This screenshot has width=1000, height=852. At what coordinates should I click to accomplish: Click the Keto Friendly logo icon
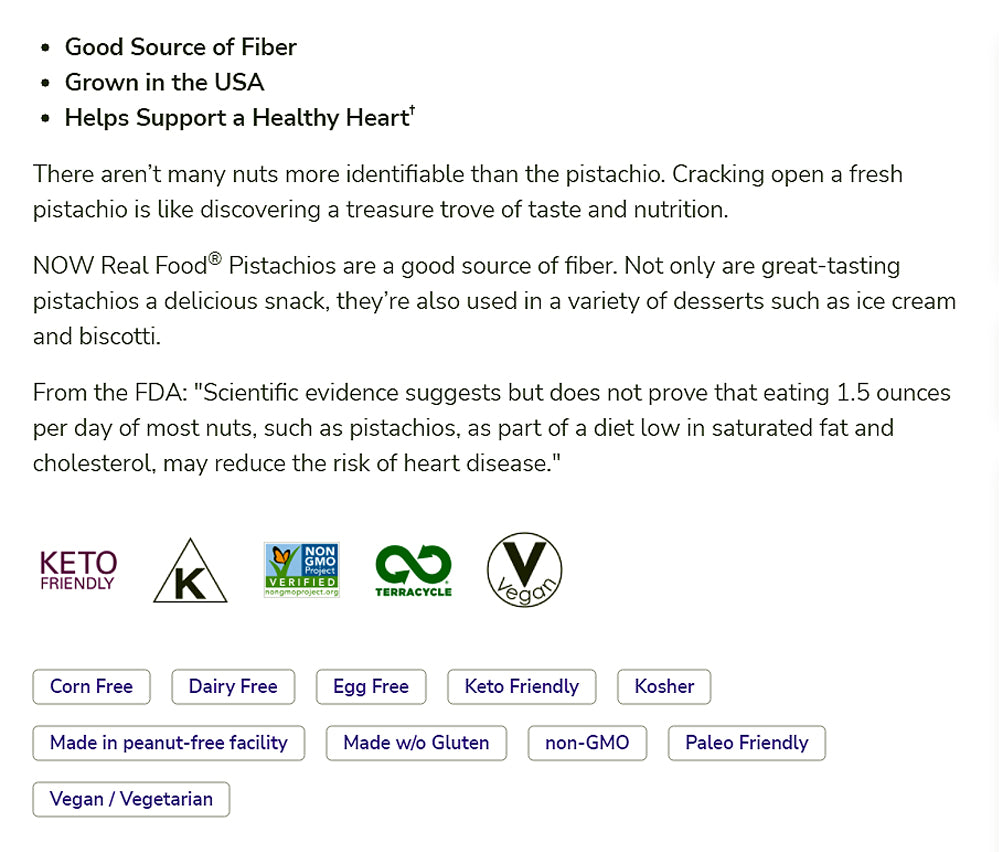pyautogui.click(x=78, y=570)
